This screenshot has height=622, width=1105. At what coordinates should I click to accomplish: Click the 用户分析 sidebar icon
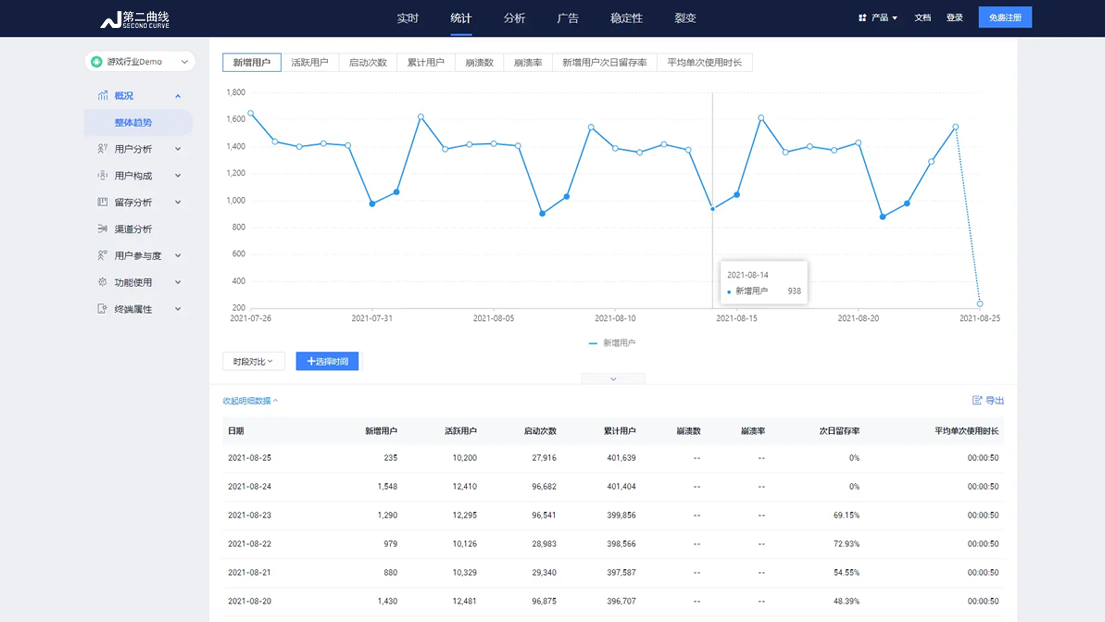click(x=102, y=149)
